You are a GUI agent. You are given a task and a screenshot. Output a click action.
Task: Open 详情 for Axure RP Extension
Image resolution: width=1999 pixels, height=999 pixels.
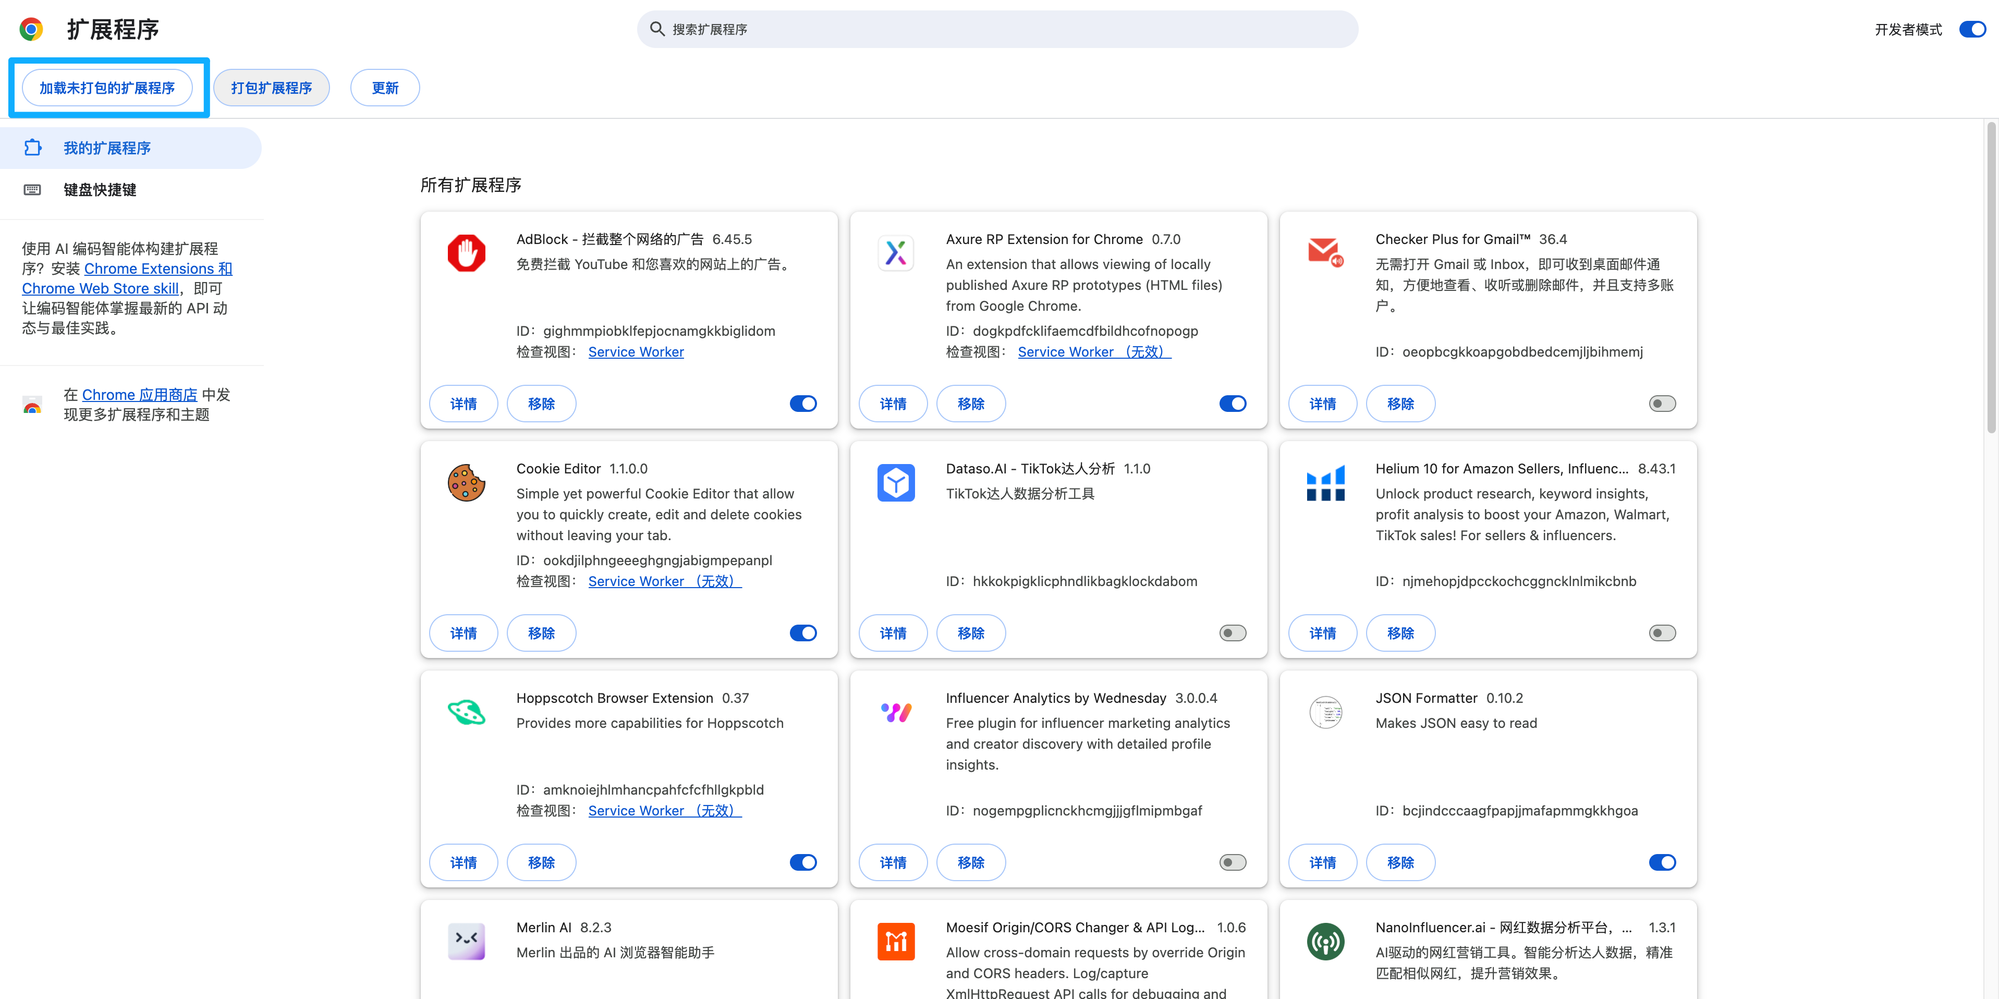(x=894, y=404)
